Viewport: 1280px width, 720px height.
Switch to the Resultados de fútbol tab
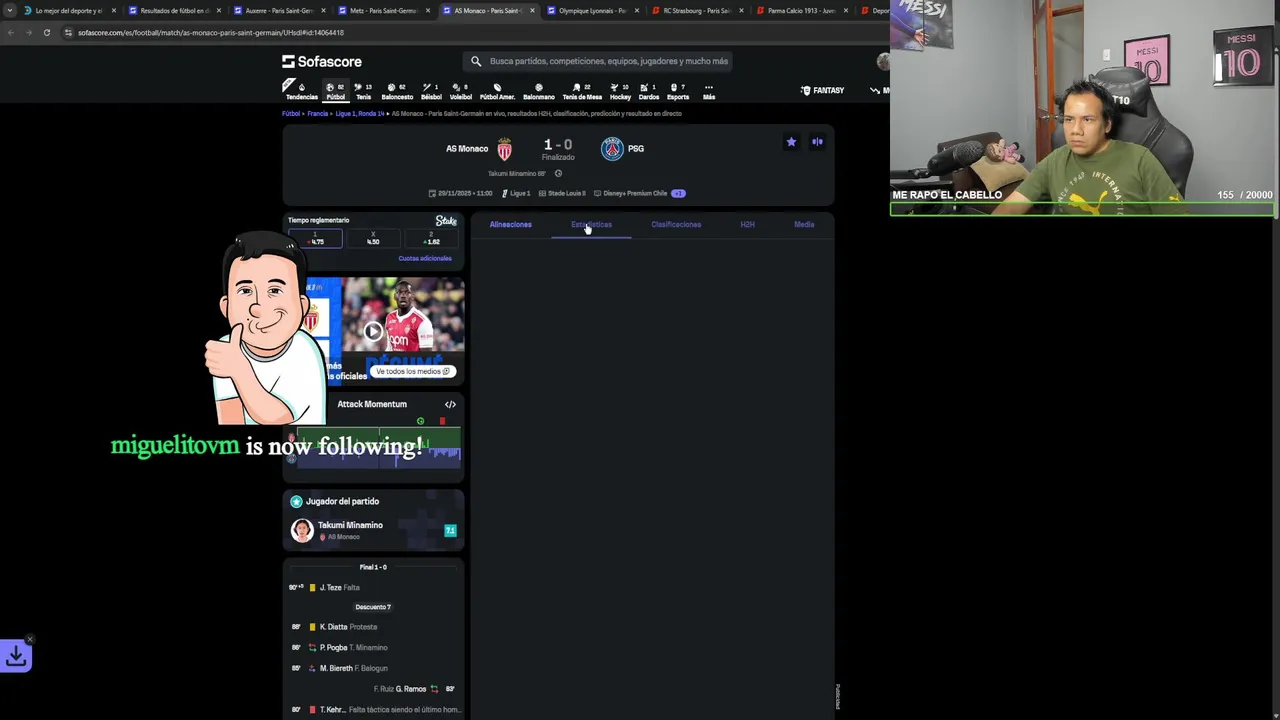173,11
